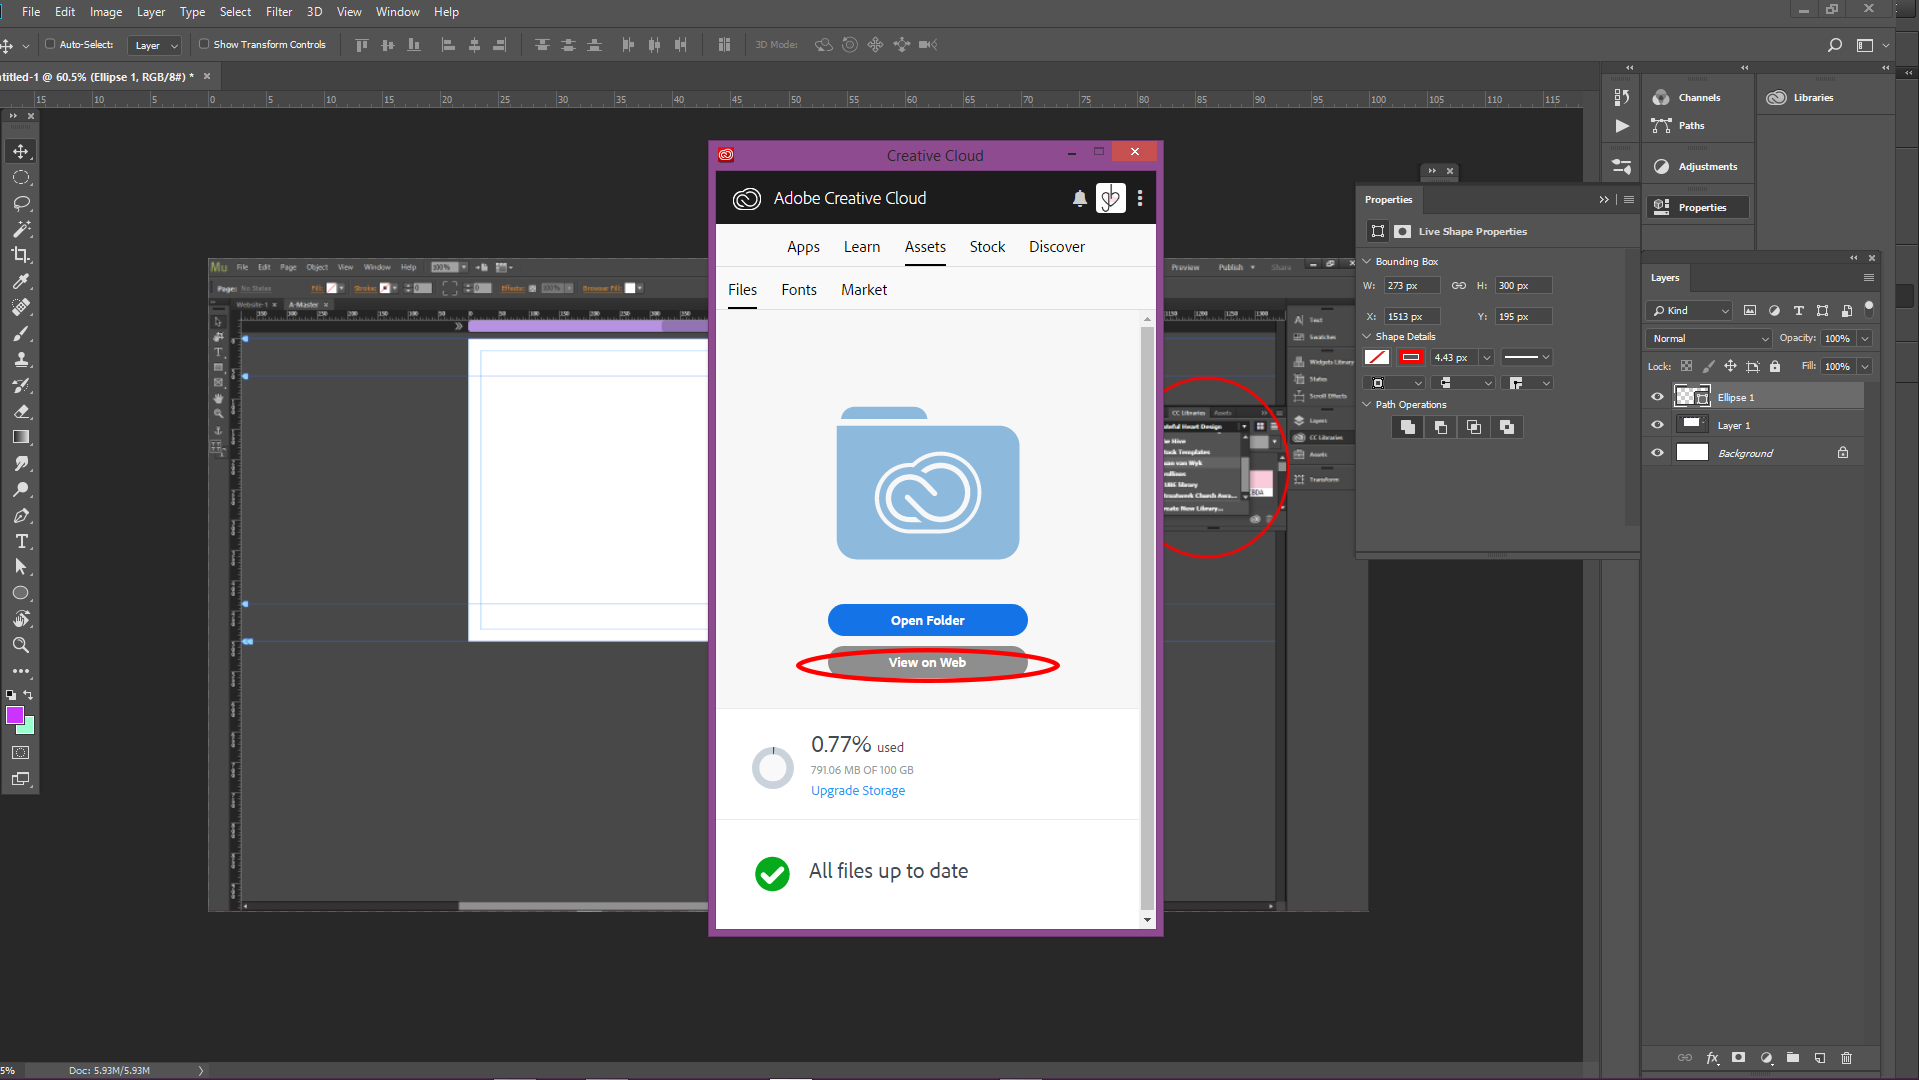Screen dimensions: 1919x1080
Task: Select the Eraser tool
Action: pos(20,411)
